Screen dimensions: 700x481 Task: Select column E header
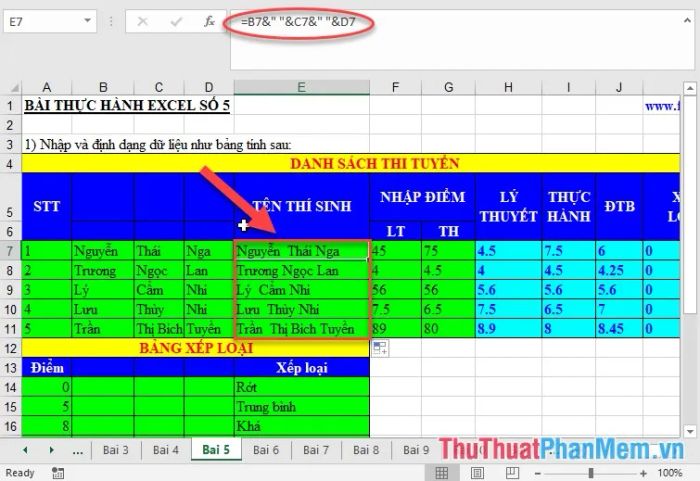[x=301, y=87]
